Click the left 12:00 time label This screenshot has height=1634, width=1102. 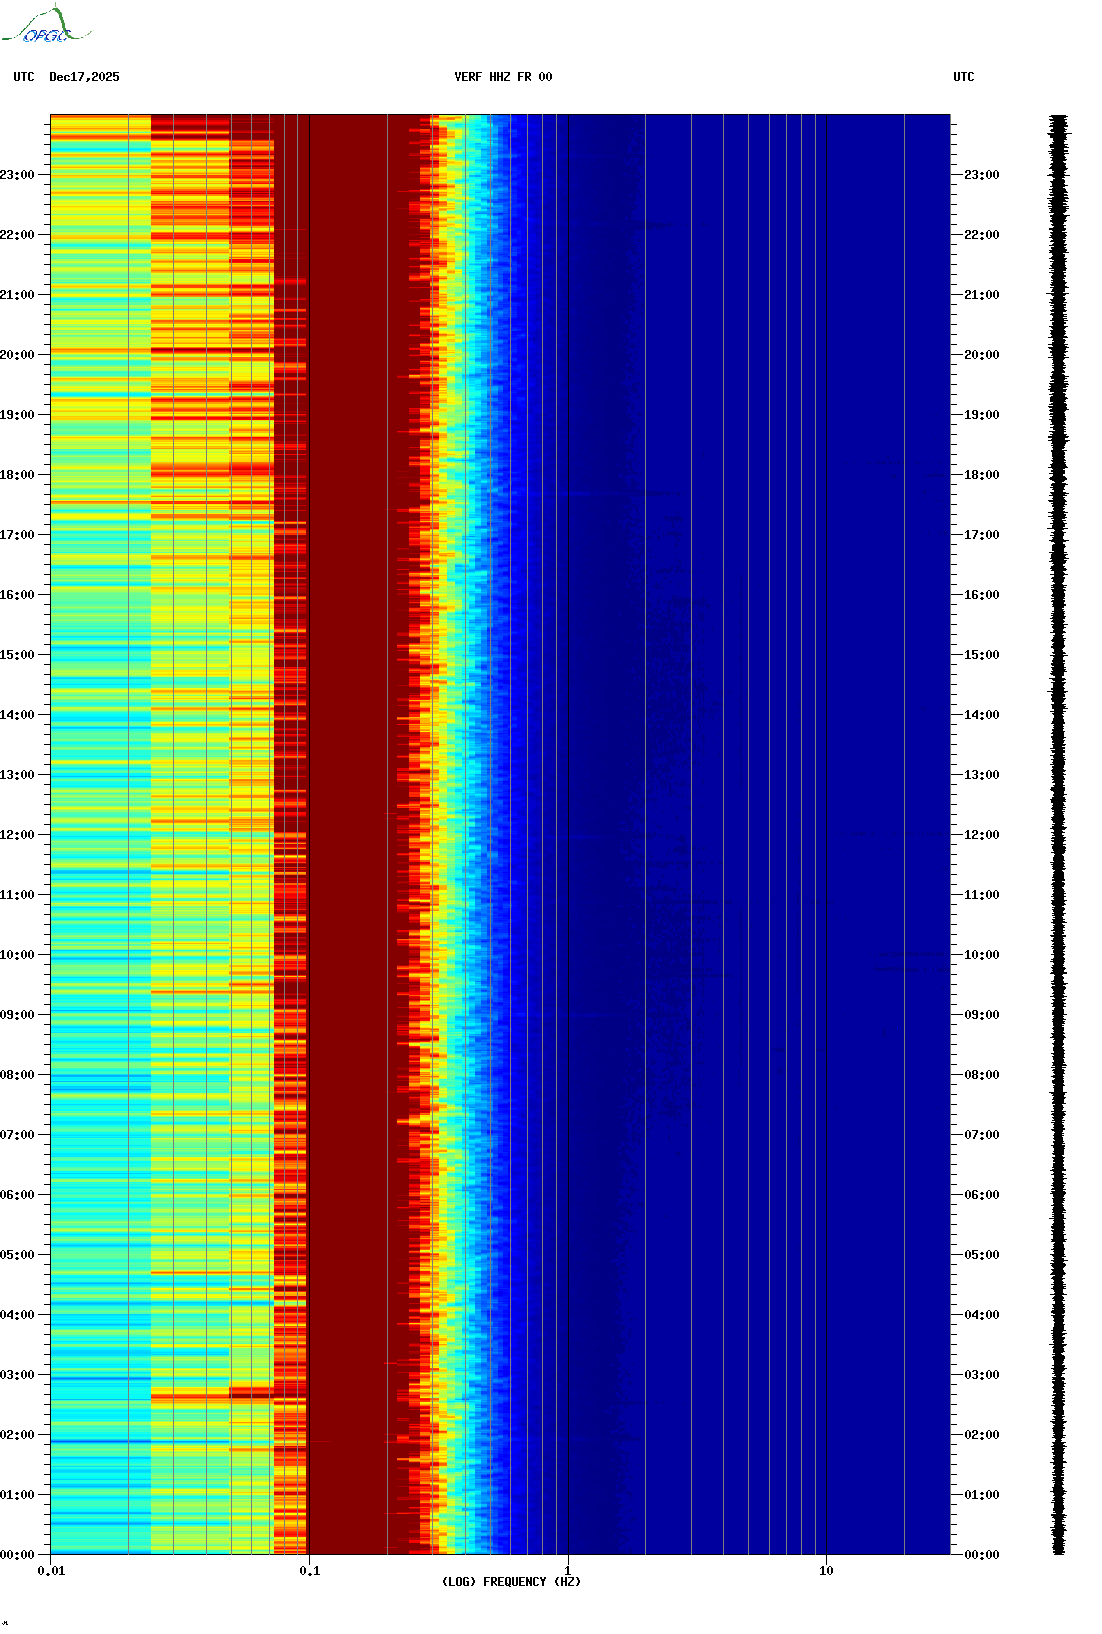point(17,835)
